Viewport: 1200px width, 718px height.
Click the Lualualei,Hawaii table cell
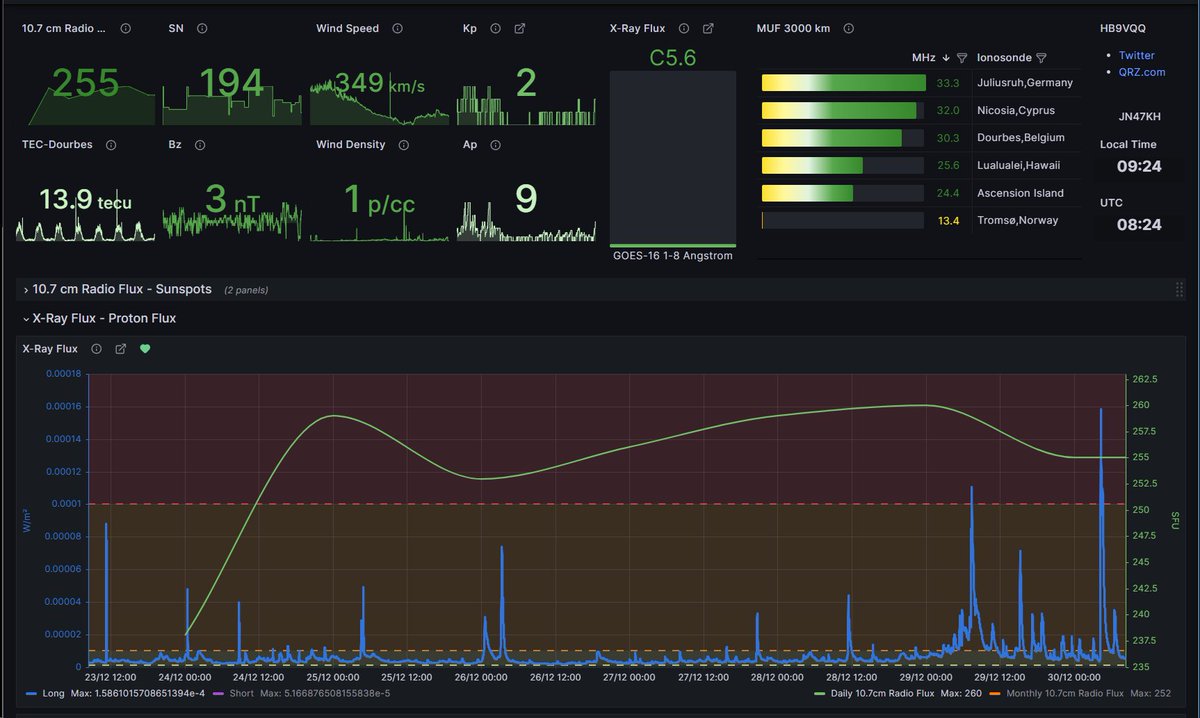[x=1018, y=165]
